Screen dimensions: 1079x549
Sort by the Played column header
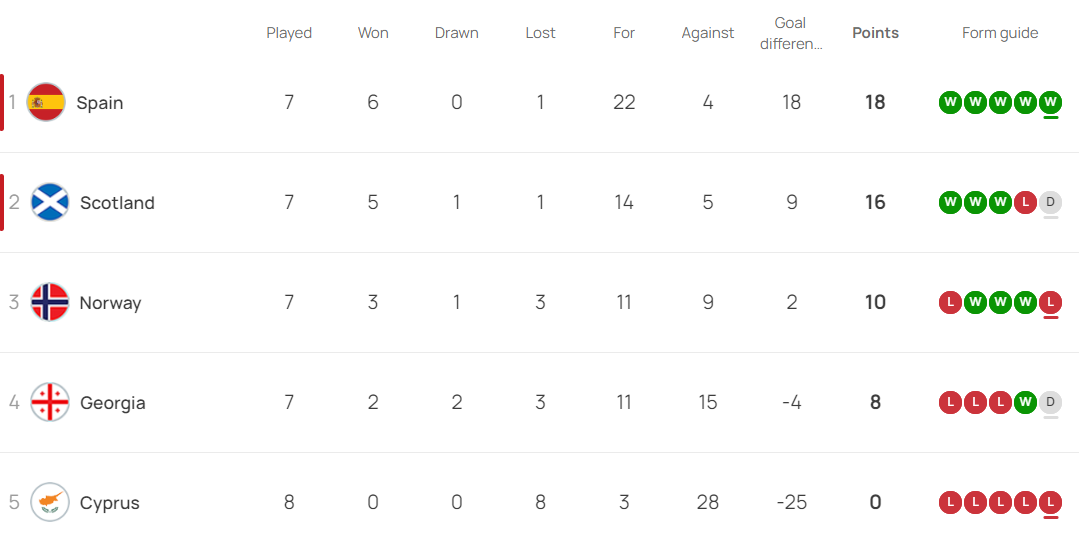click(x=289, y=33)
